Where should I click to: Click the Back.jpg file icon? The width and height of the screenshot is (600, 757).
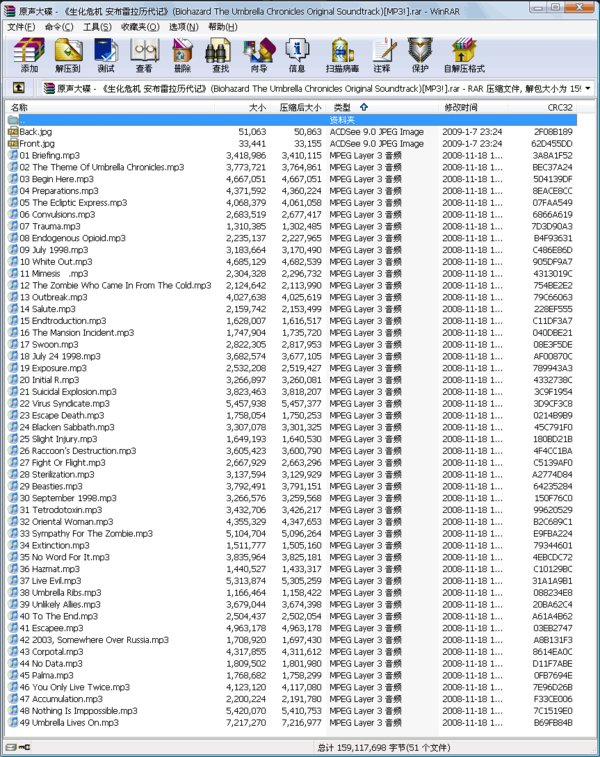13,132
